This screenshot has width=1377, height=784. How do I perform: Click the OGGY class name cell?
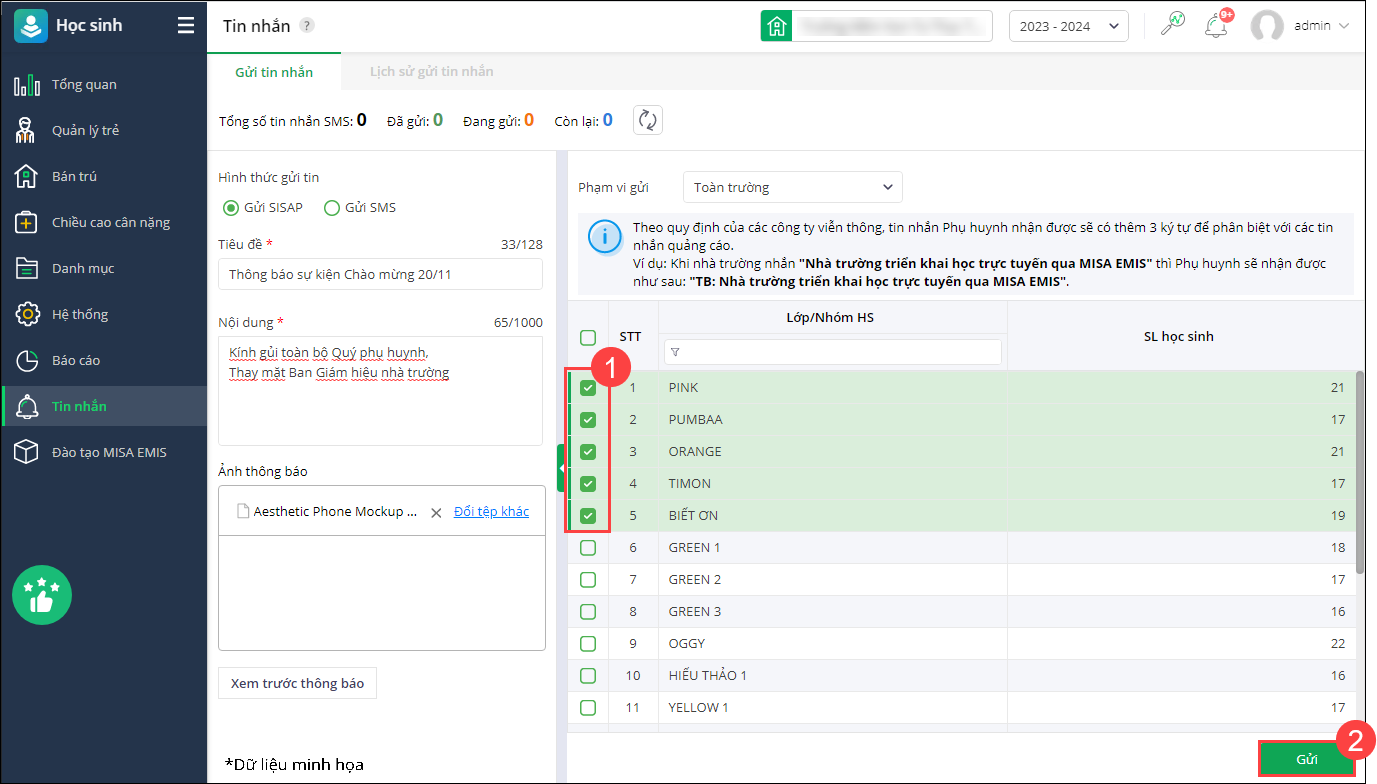point(833,644)
